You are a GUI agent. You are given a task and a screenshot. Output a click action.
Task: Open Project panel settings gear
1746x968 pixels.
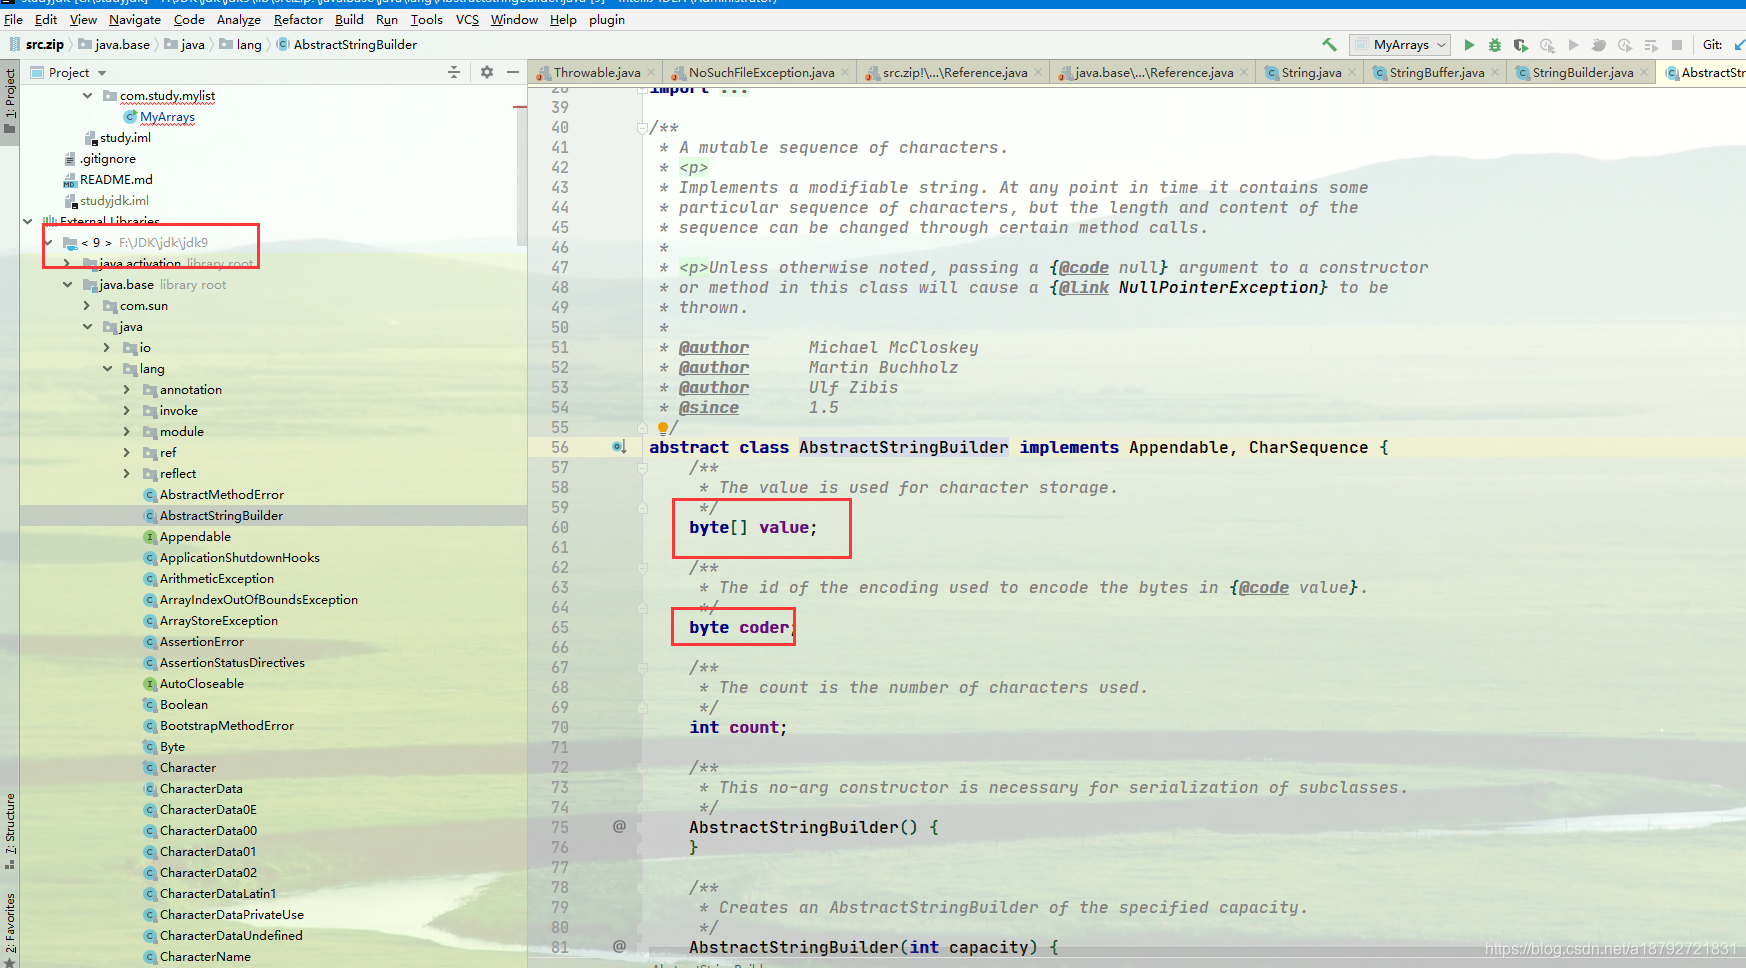click(487, 72)
